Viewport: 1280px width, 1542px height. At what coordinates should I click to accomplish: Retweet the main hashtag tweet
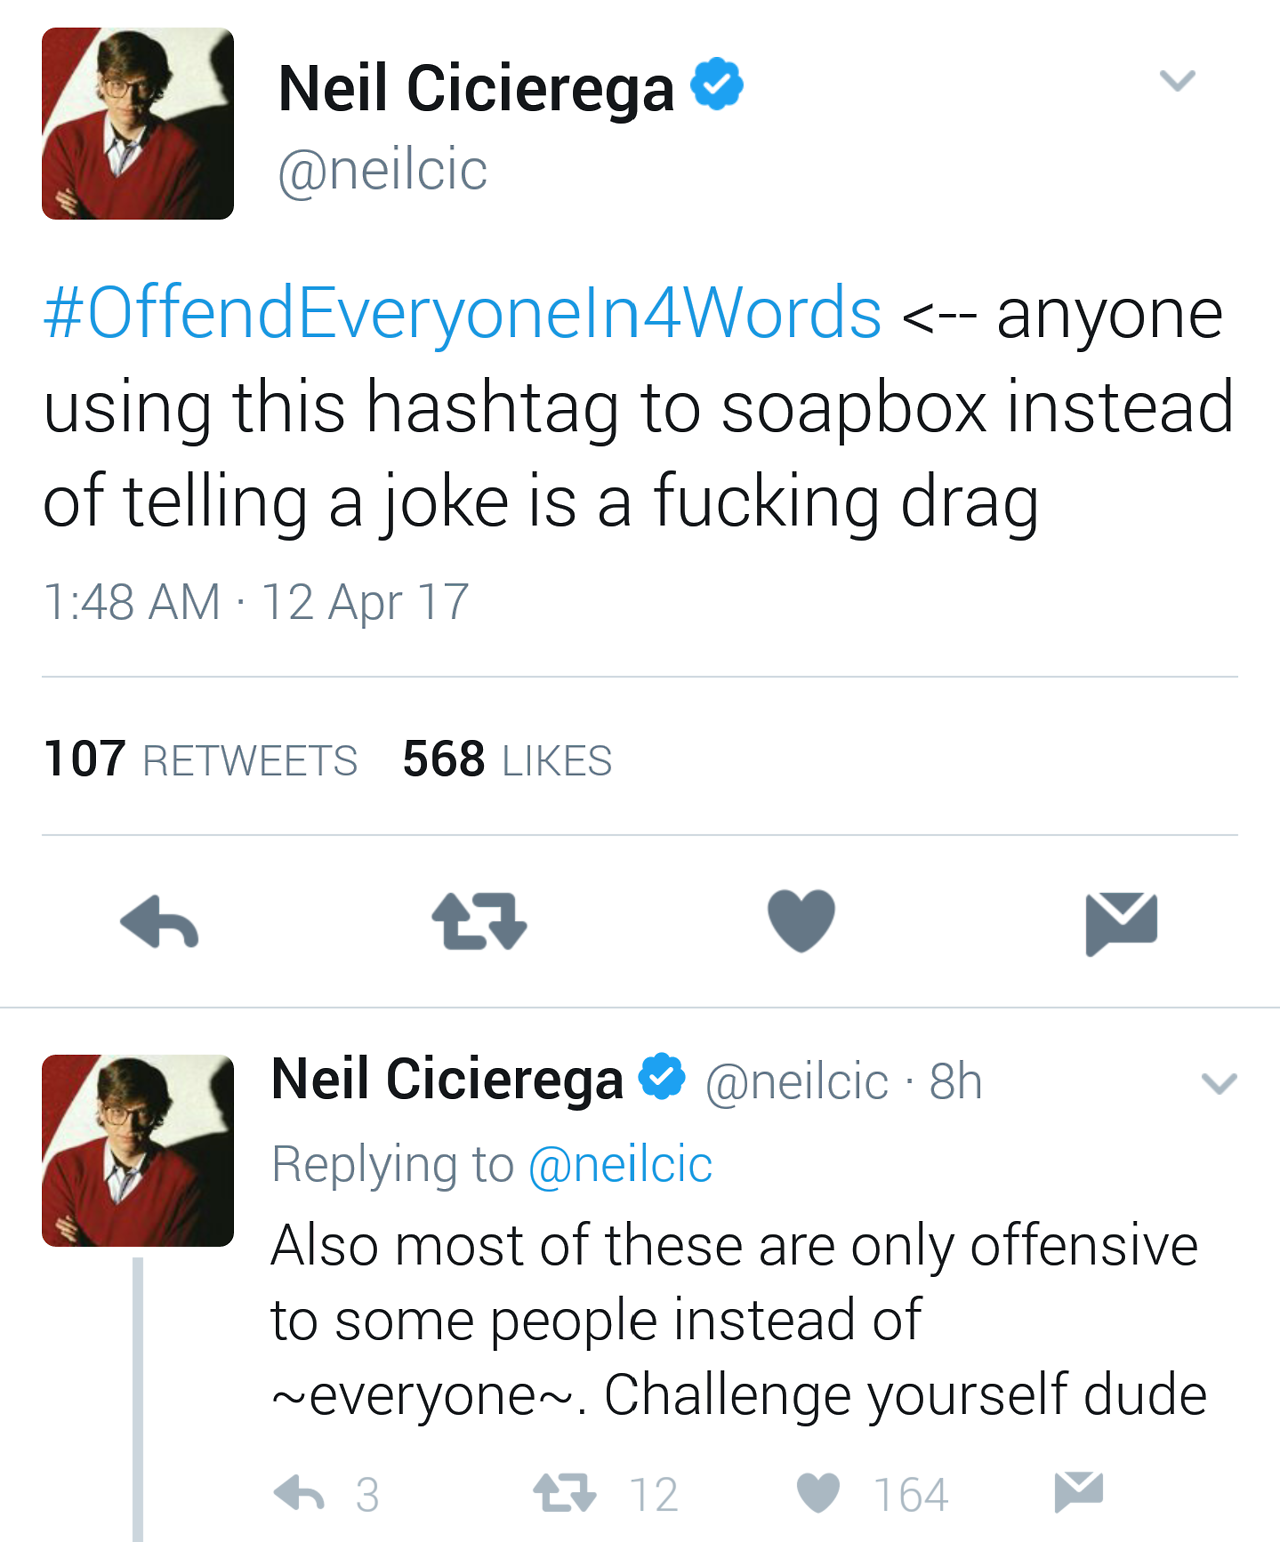[479, 922]
